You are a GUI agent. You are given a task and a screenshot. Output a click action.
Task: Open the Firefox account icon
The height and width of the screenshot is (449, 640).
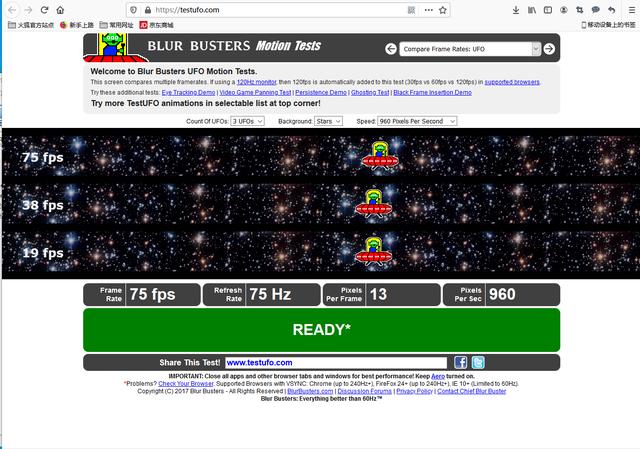(564, 10)
